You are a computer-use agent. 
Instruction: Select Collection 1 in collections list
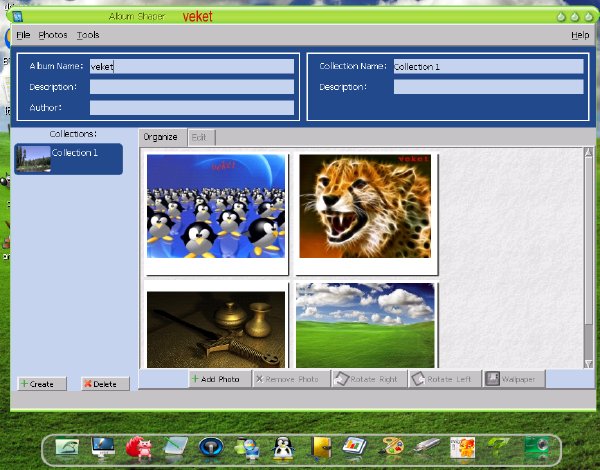pos(68,159)
